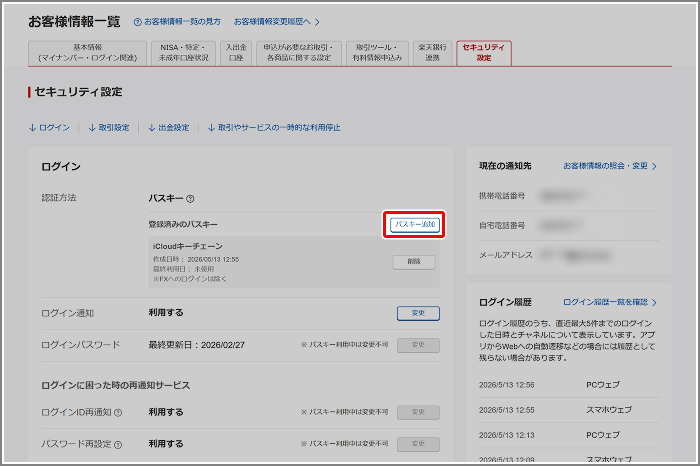Image resolution: width=700 pixels, height=466 pixels.
Task: Click 現在の通知先 heading
Action: coord(505,166)
